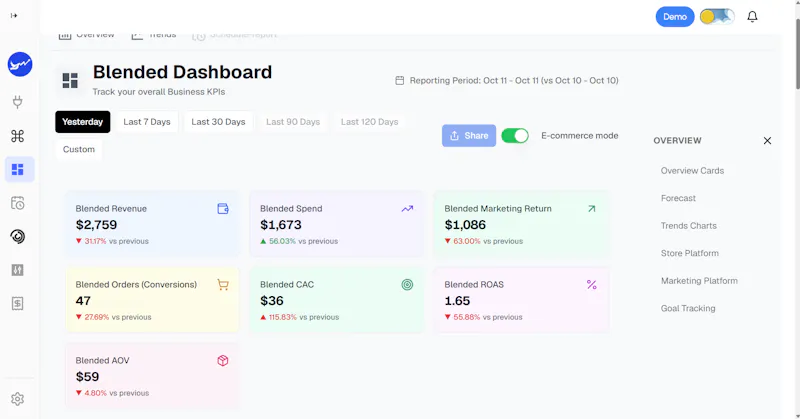Viewport: 800px width, 419px height.
Task: Toggle the light/dark theme switch
Action: (717, 17)
